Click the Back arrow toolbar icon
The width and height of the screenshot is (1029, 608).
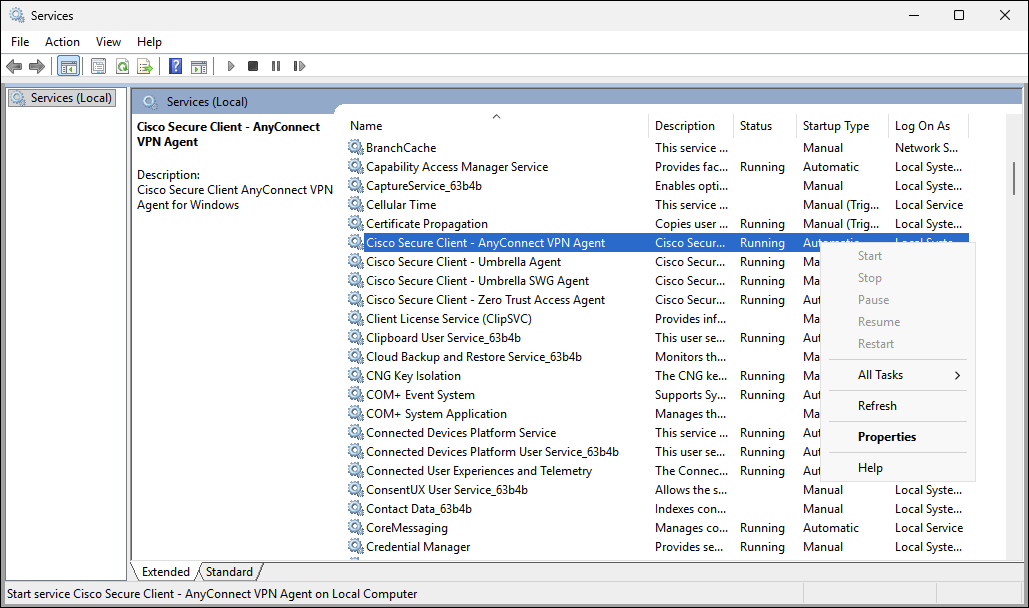pos(14,66)
